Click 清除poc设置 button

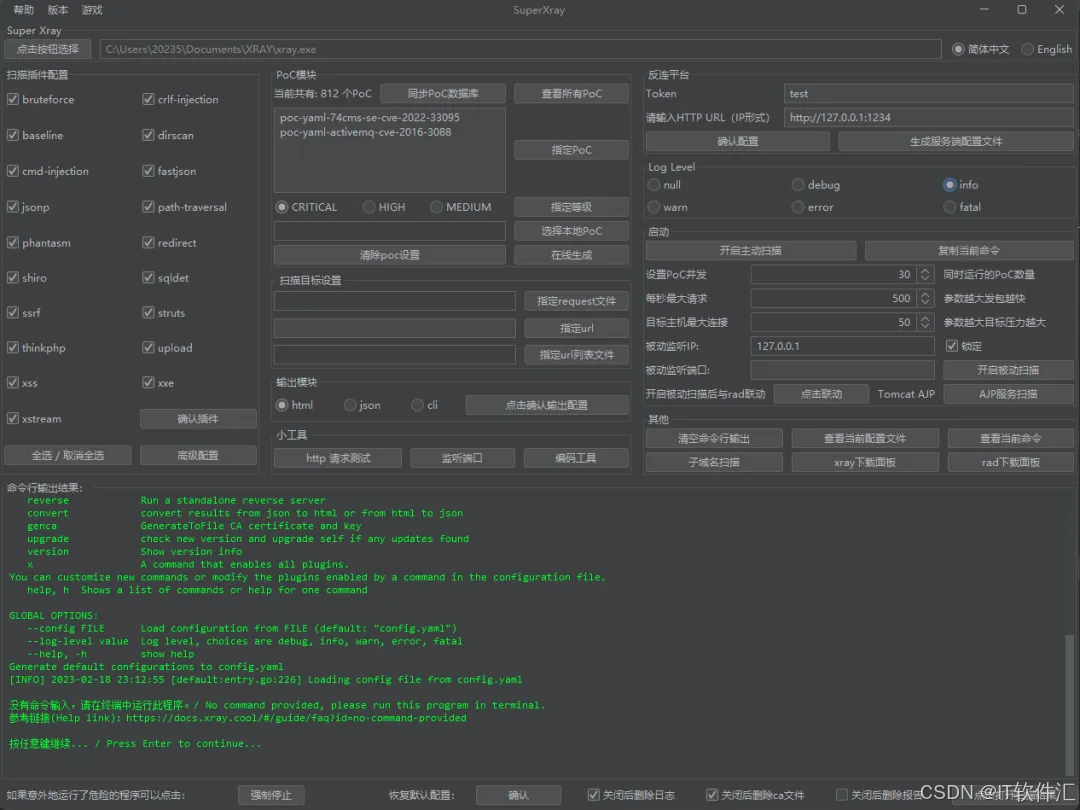pos(390,255)
